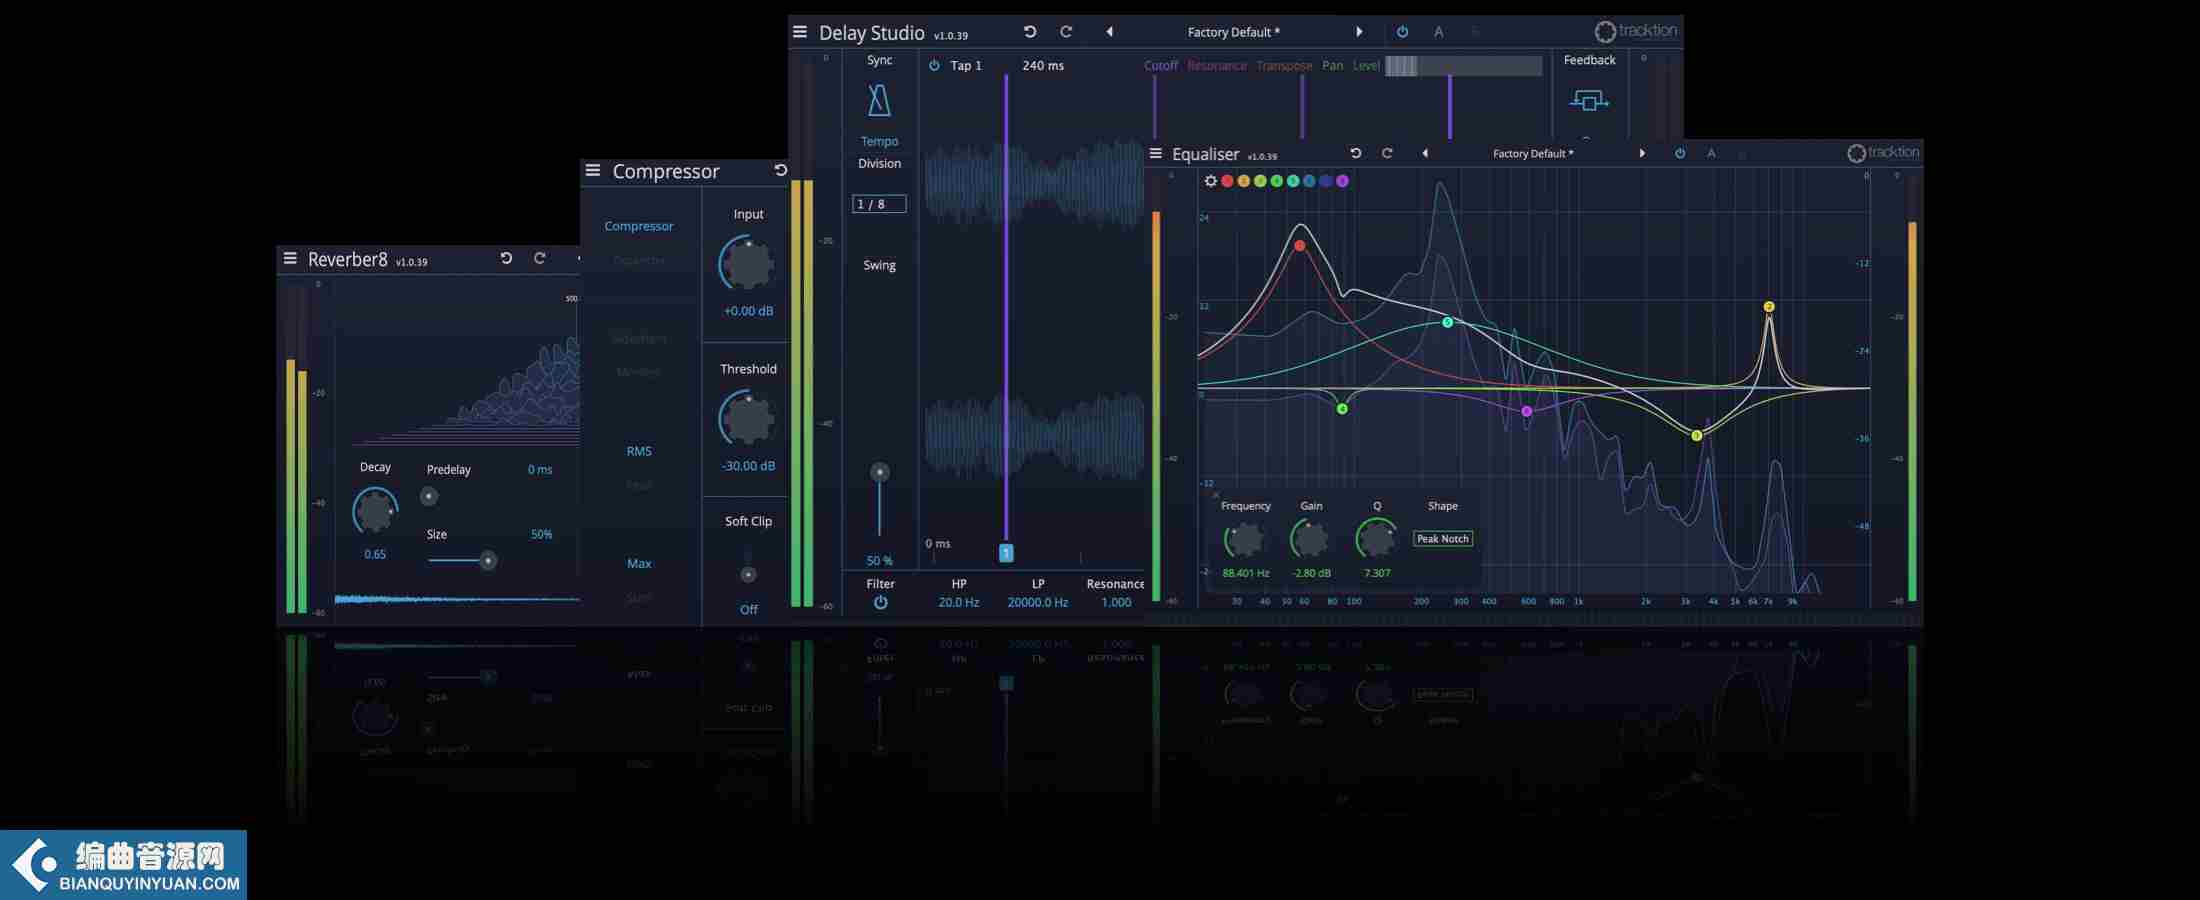
Task: Select A state in Equaliser
Action: [x=1711, y=153]
